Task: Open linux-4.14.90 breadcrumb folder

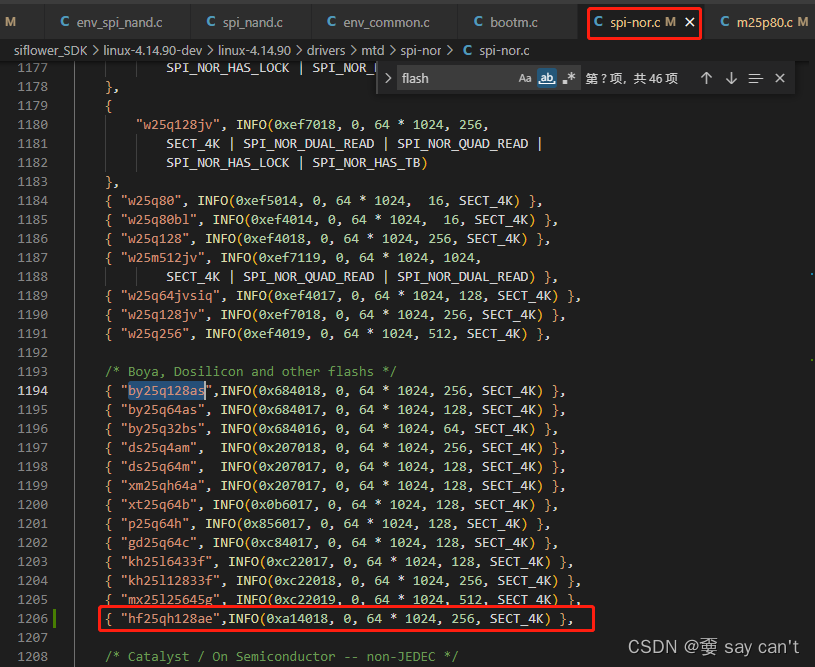Action: (254, 50)
